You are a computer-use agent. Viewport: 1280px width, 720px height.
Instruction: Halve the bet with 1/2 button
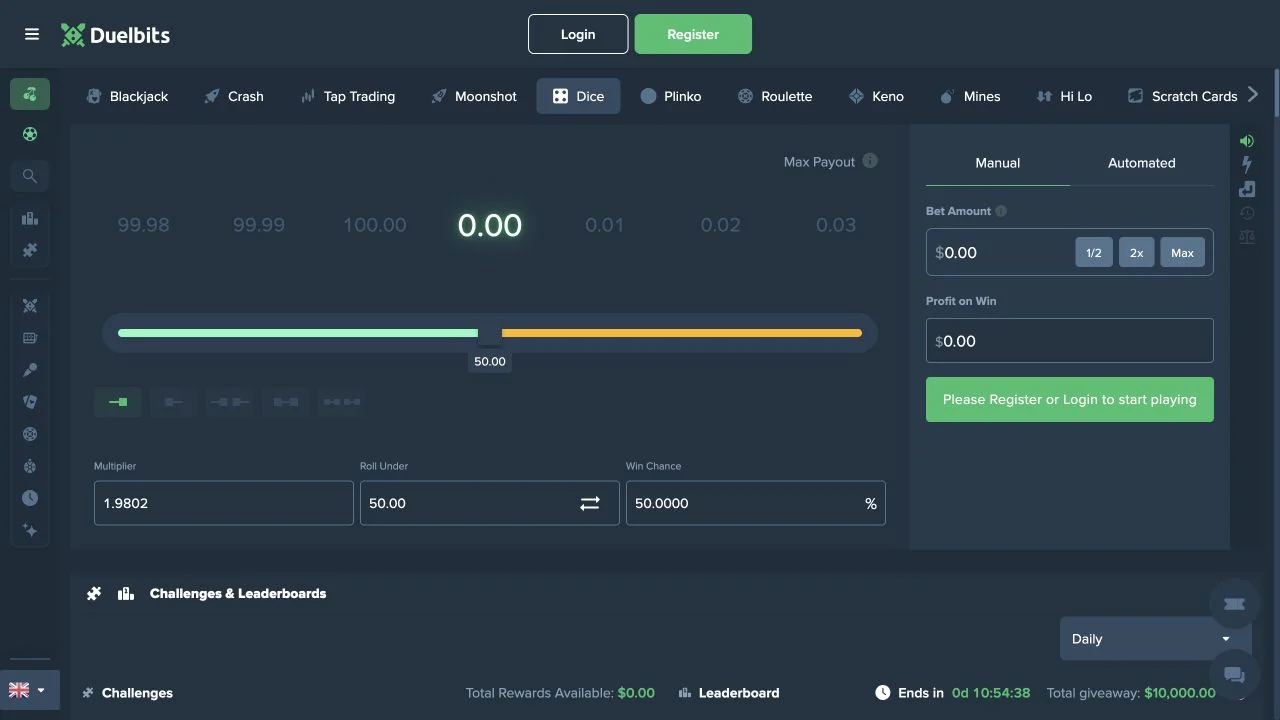click(x=1094, y=253)
